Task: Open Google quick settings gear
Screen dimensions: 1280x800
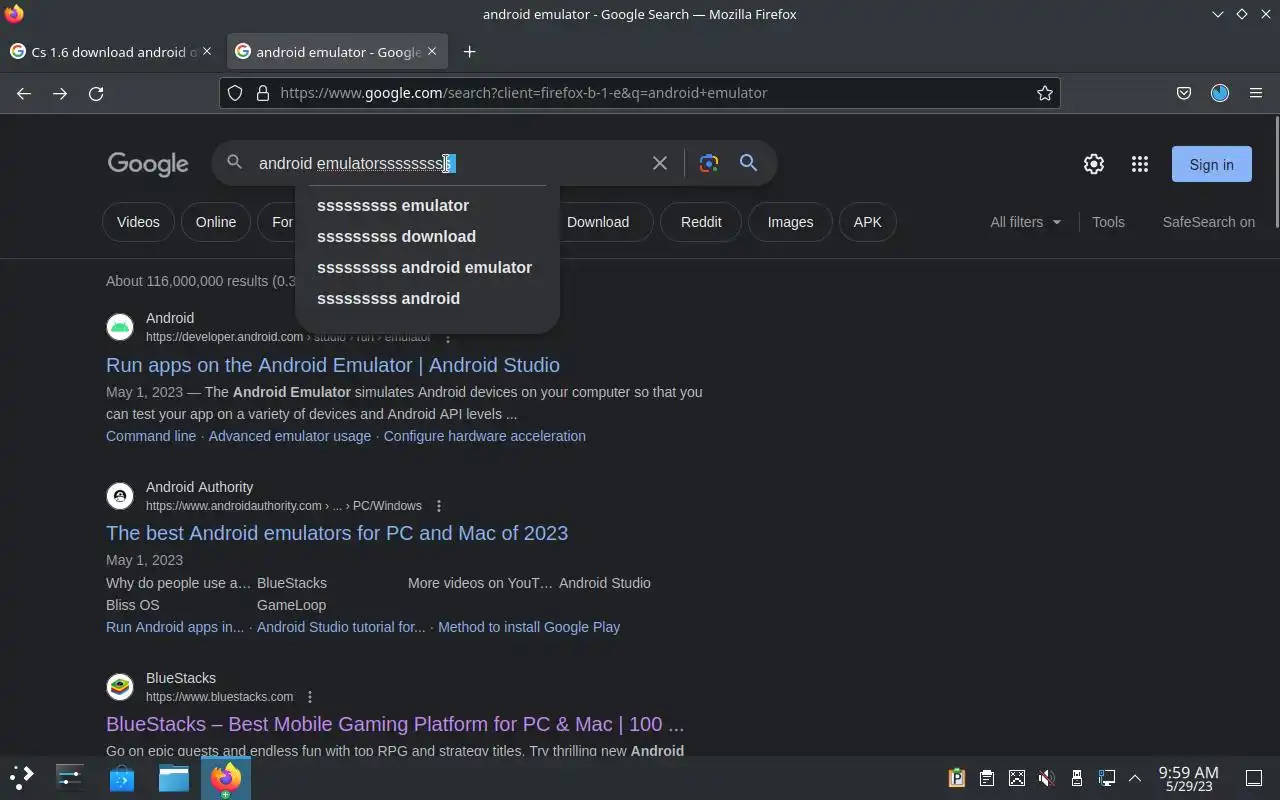Action: [x=1094, y=164]
